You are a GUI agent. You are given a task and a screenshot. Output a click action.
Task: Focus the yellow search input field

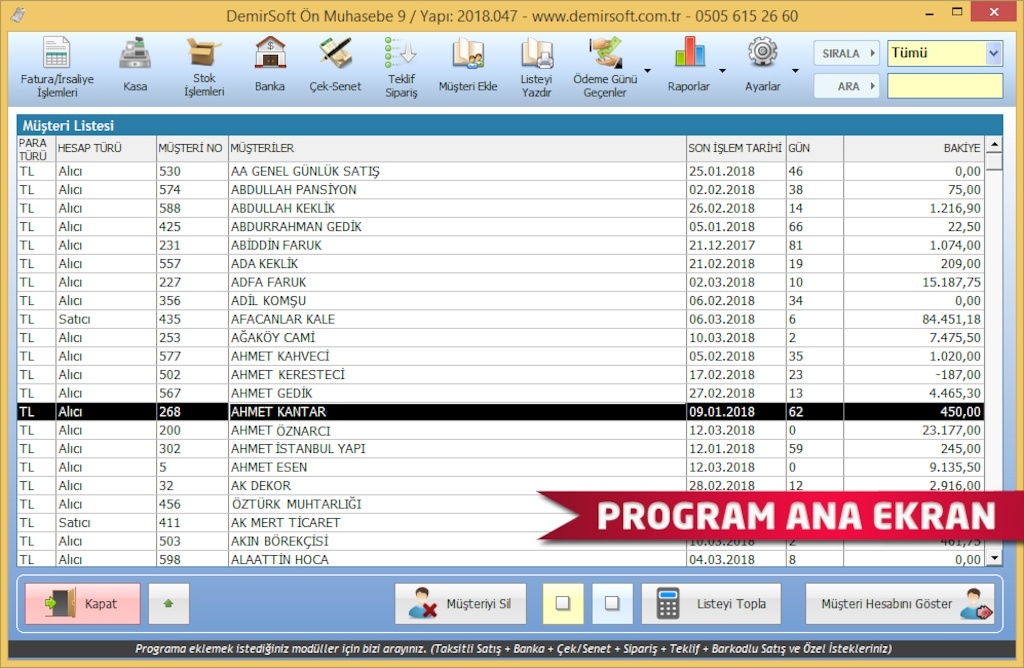click(x=944, y=86)
